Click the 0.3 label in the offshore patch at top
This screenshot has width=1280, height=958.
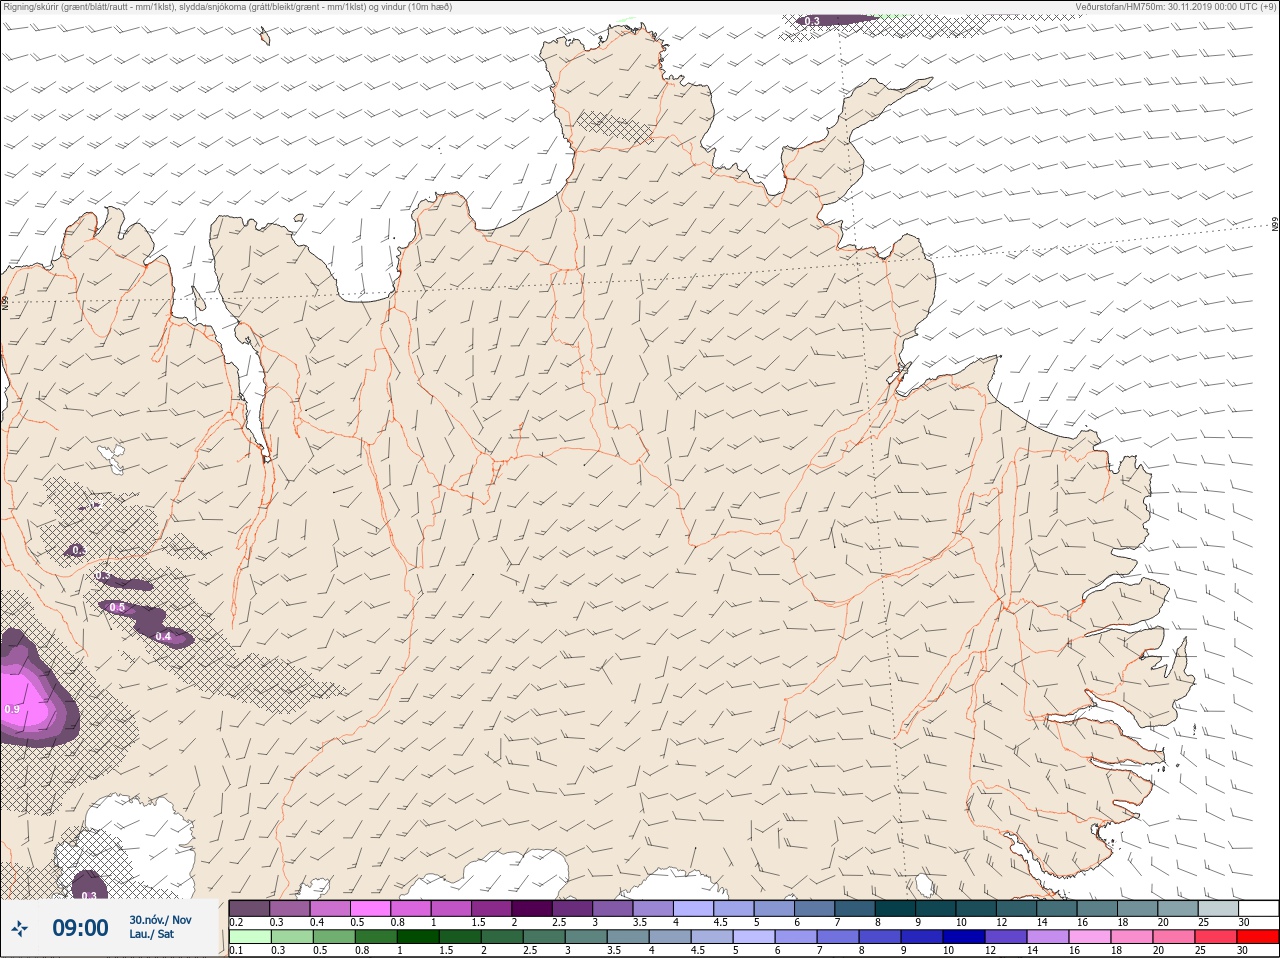tap(812, 21)
